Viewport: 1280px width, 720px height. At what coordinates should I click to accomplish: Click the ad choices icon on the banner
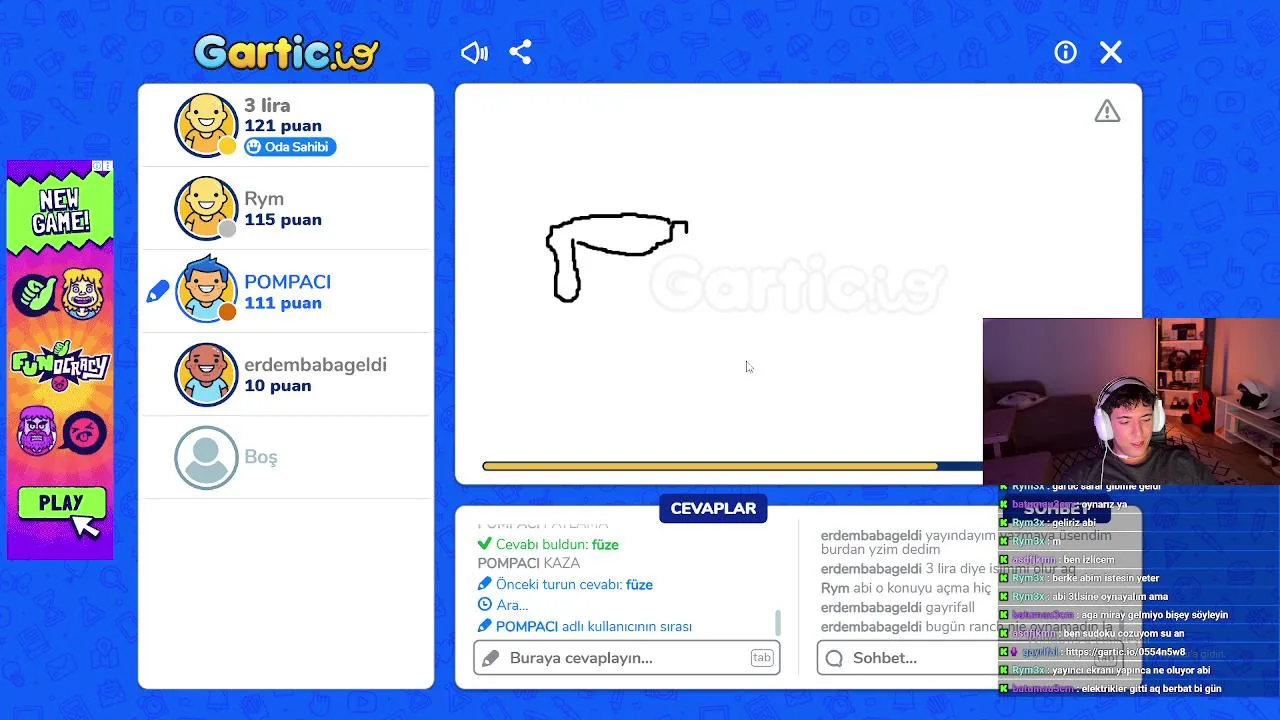103,166
